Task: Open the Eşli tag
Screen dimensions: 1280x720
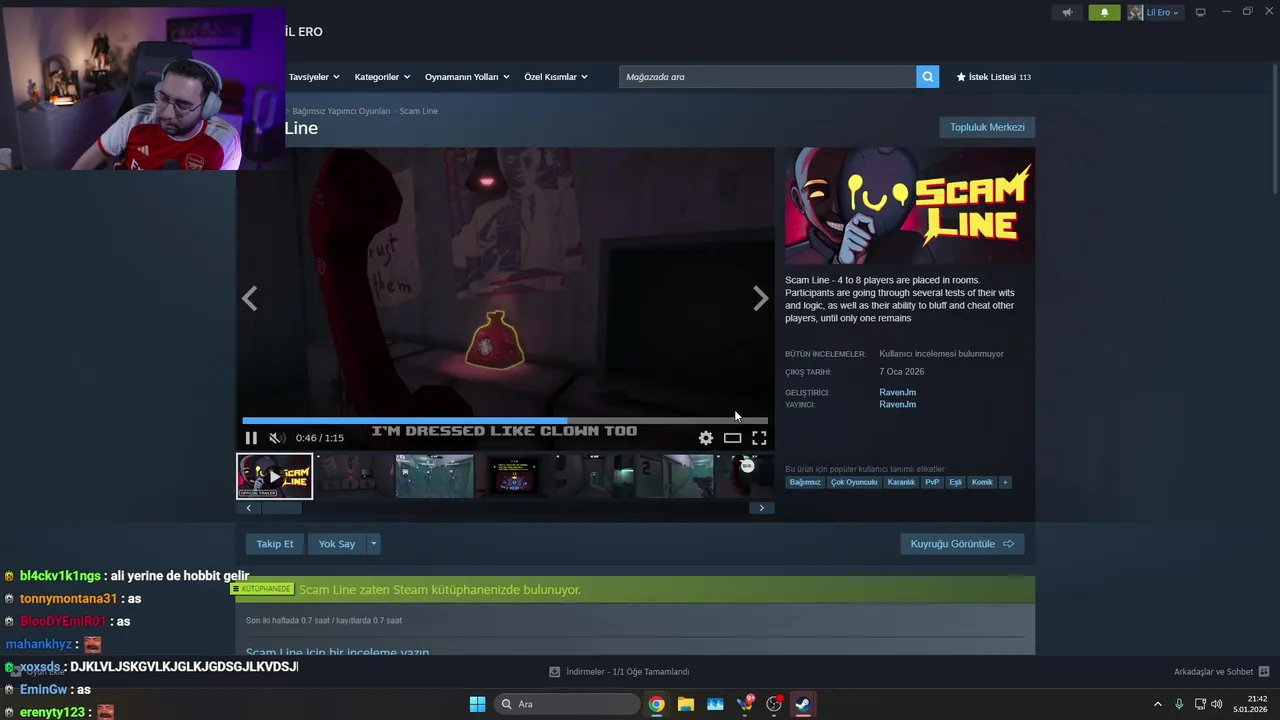Action: (x=955, y=482)
